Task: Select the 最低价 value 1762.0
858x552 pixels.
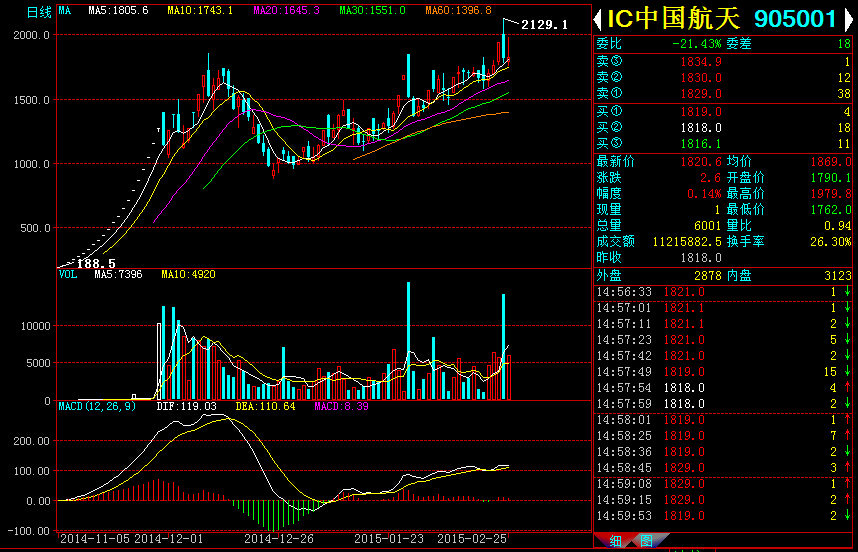Action: click(x=831, y=210)
